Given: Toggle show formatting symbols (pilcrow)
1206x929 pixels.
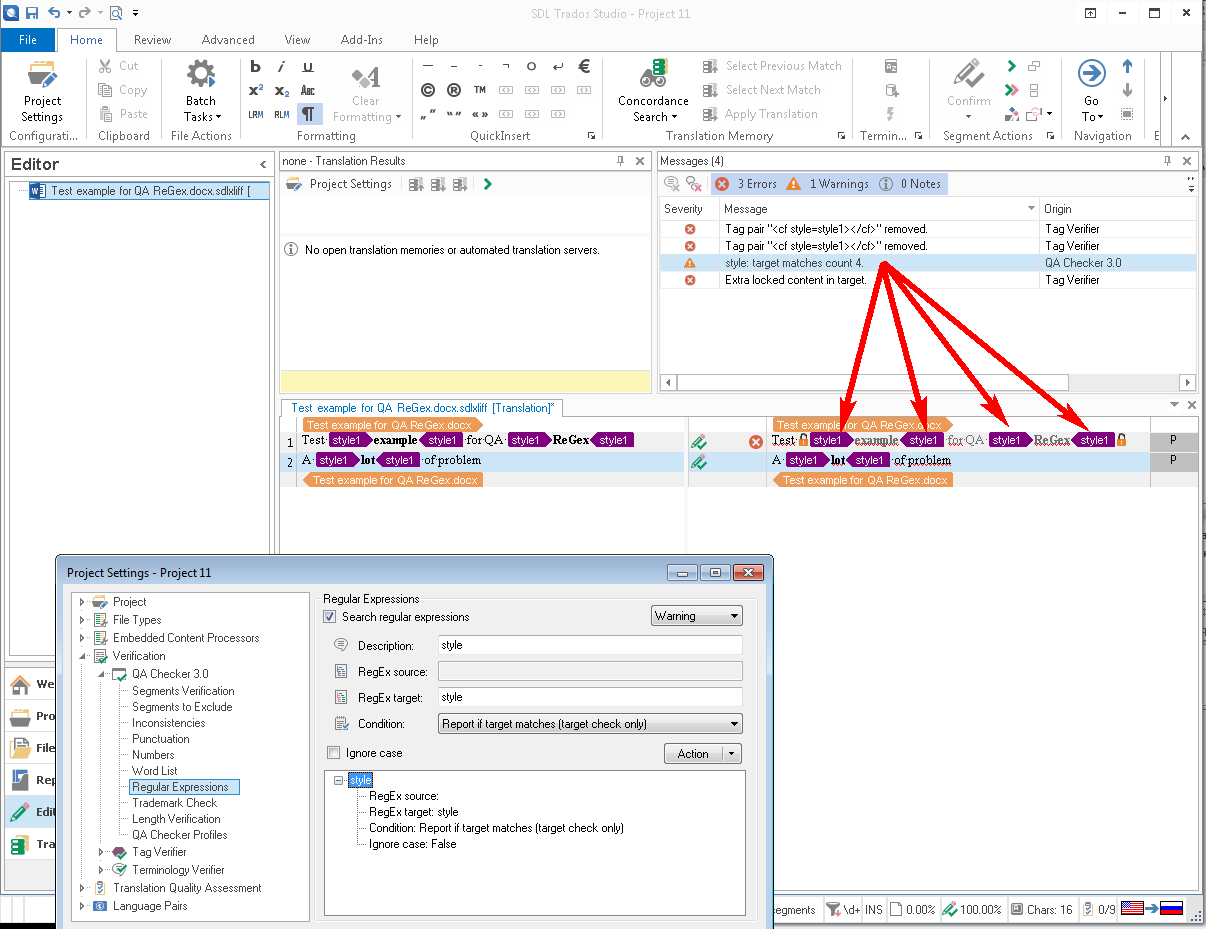Looking at the screenshot, I should pos(308,114).
